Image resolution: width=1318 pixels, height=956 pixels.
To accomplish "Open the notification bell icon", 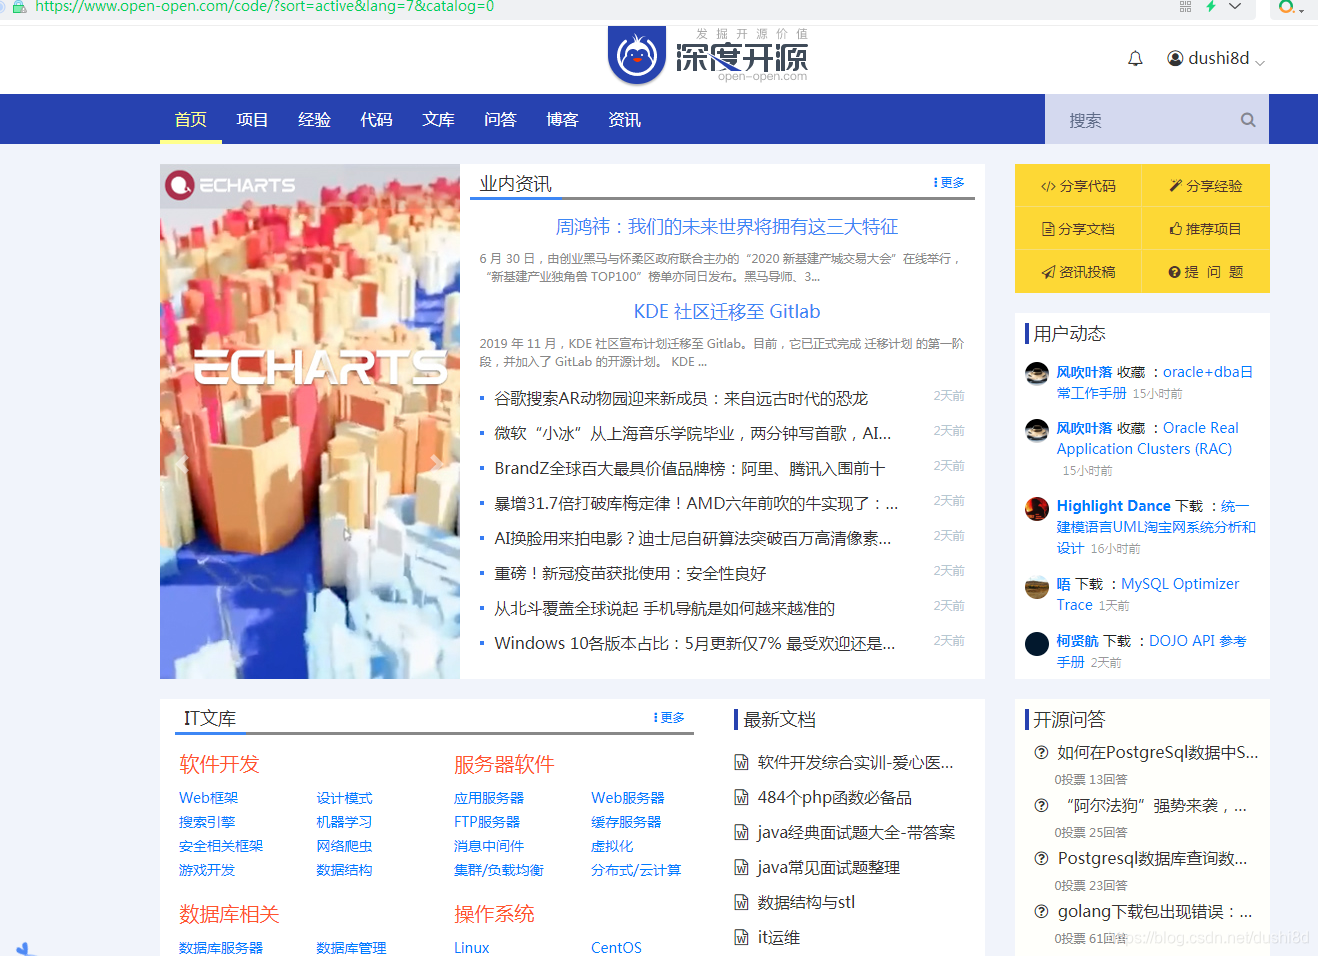I will [x=1135, y=59].
